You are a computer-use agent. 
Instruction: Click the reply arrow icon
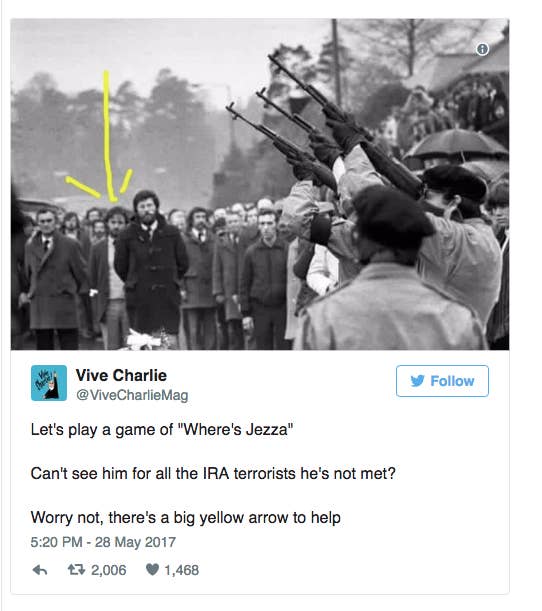pos(40,570)
